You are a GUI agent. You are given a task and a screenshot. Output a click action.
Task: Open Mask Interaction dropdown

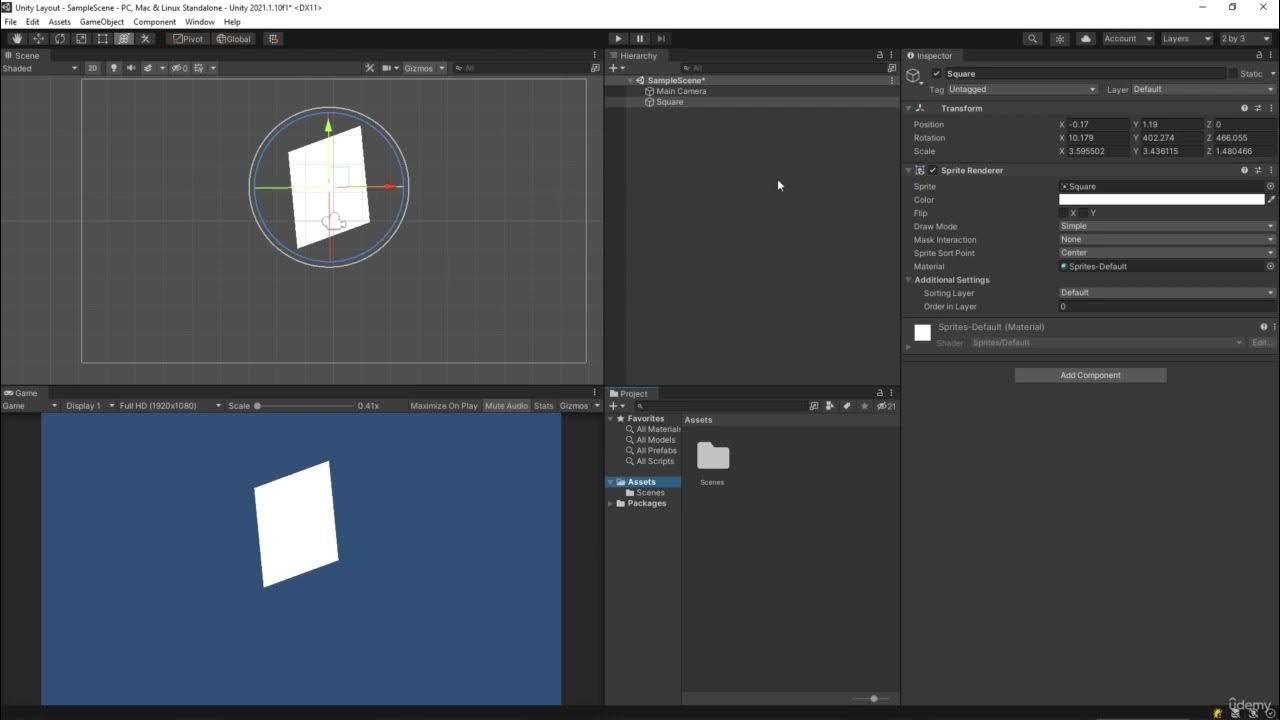pos(1167,240)
